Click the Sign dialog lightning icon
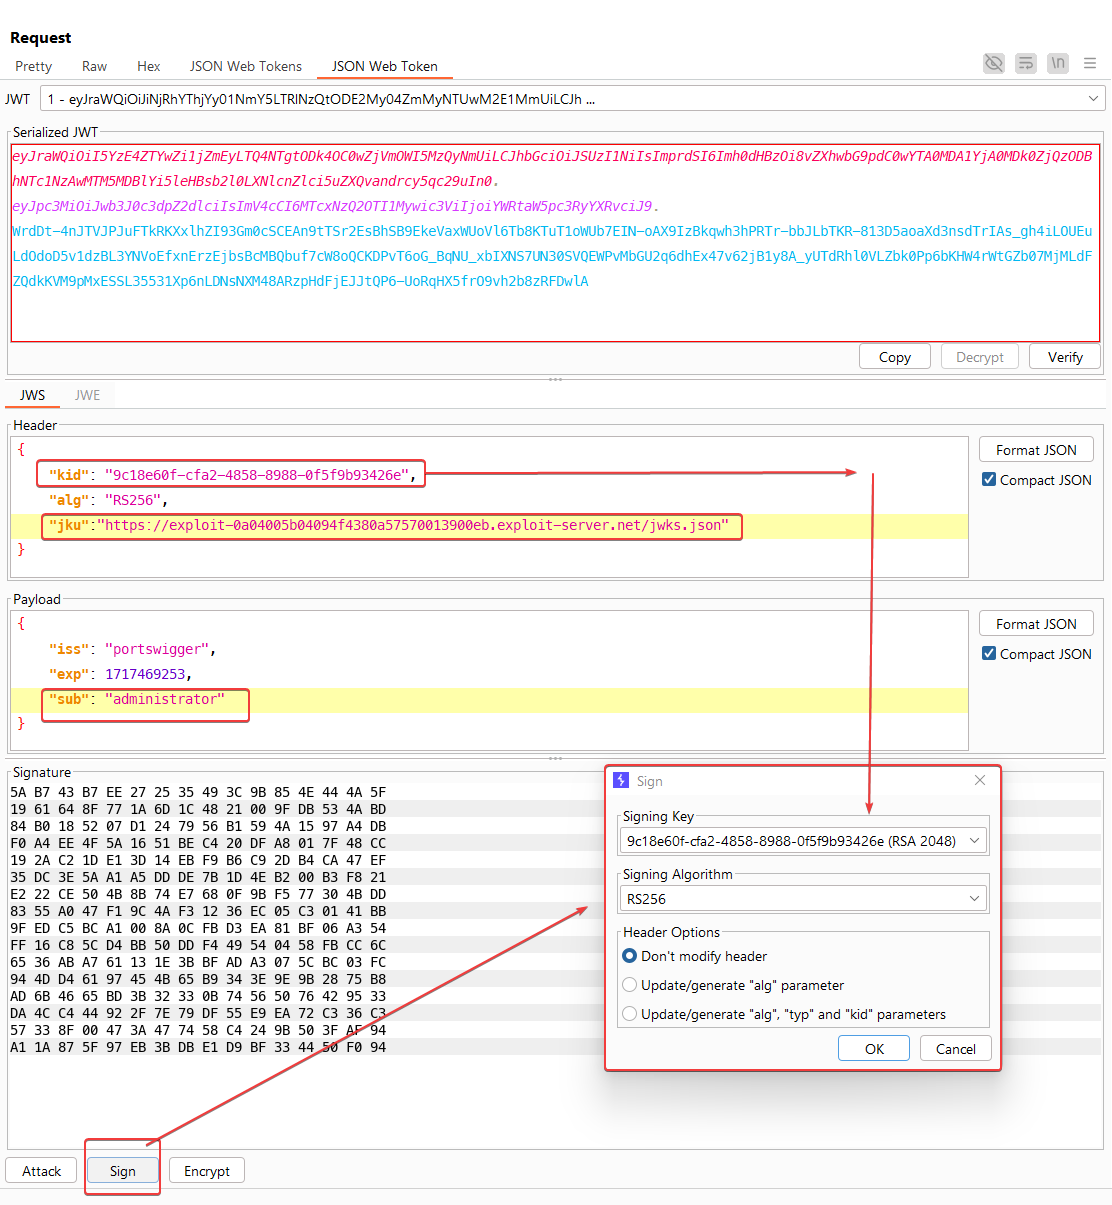 point(622,781)
